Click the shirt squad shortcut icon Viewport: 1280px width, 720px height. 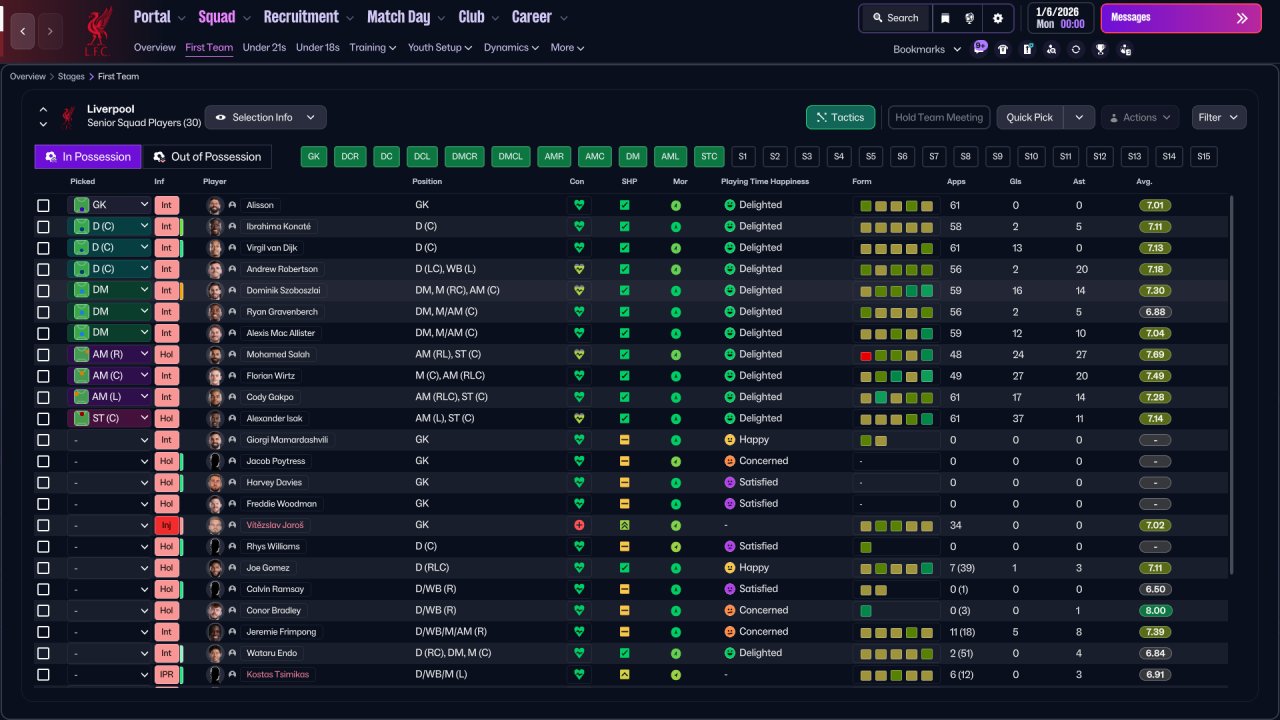pos(1003,49)
